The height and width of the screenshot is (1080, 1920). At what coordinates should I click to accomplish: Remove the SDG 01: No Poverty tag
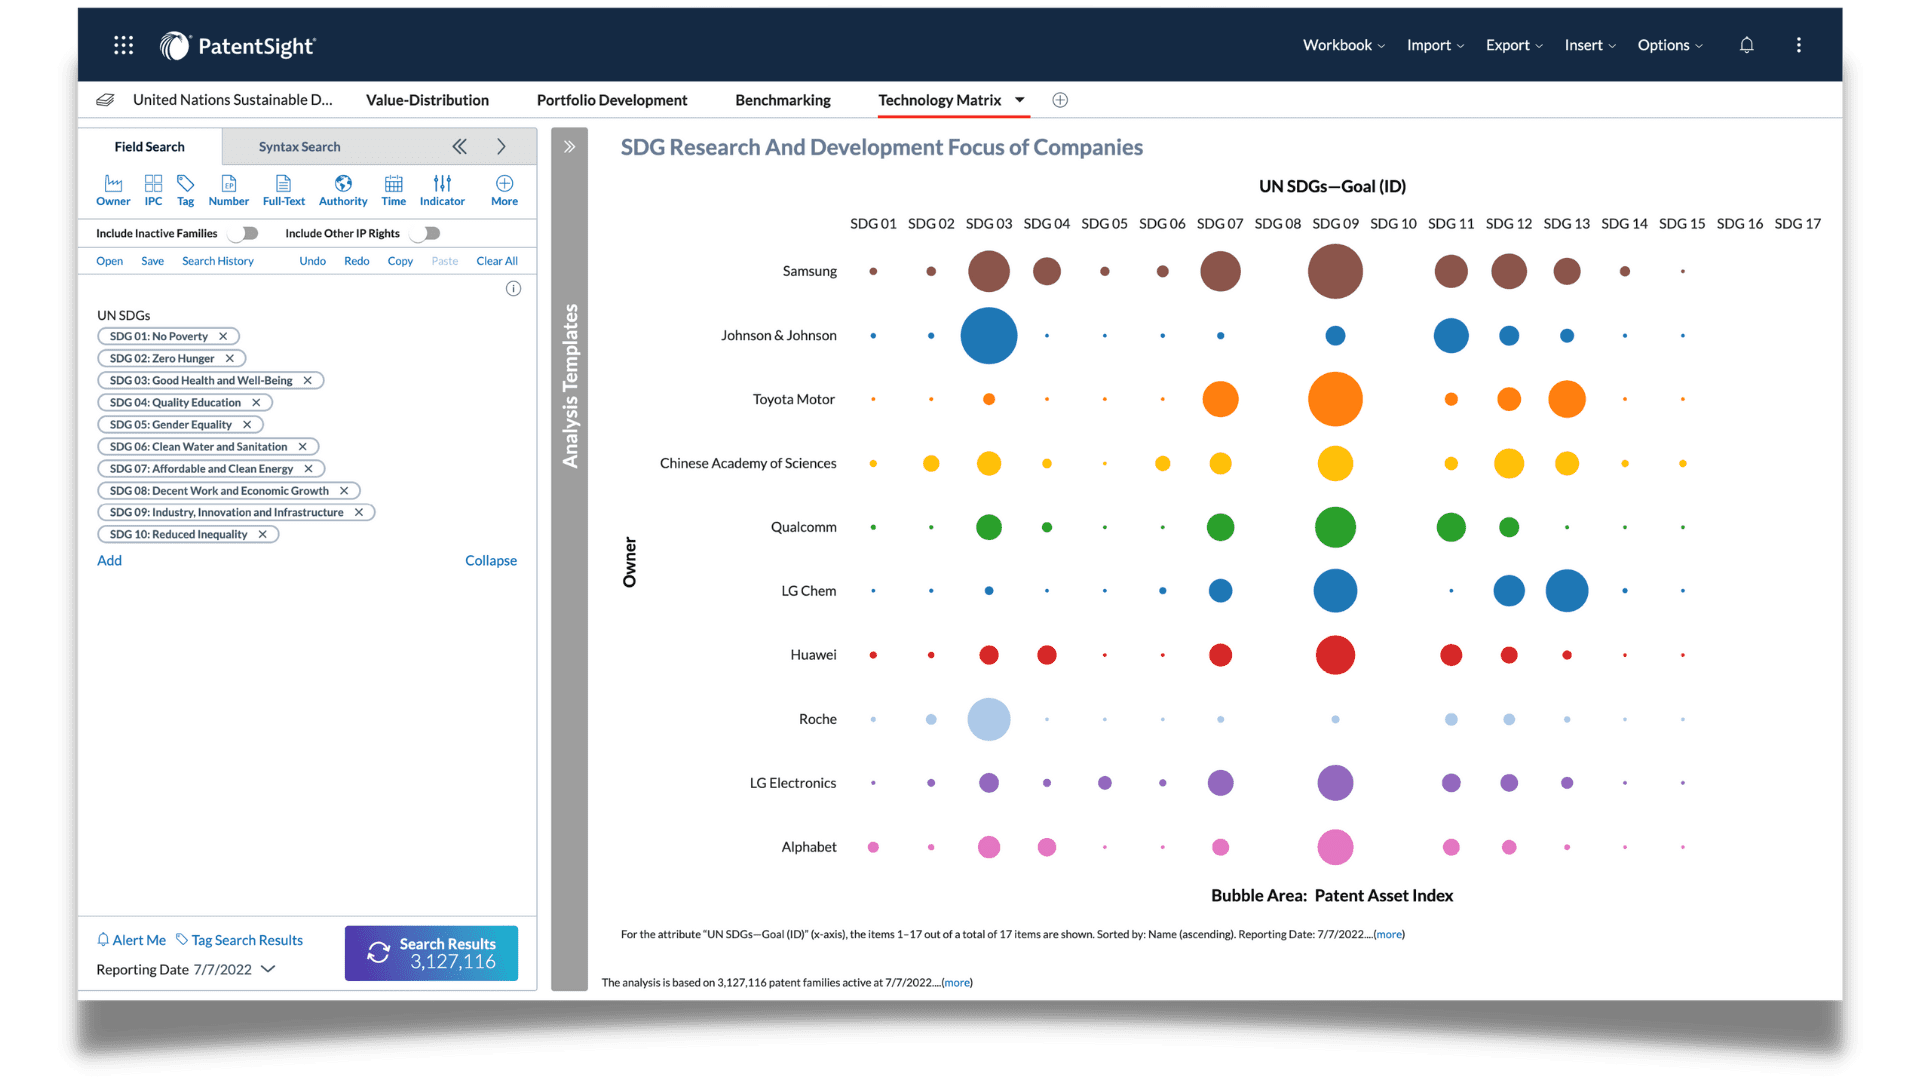pyautogui.click(x=223, y=337)
